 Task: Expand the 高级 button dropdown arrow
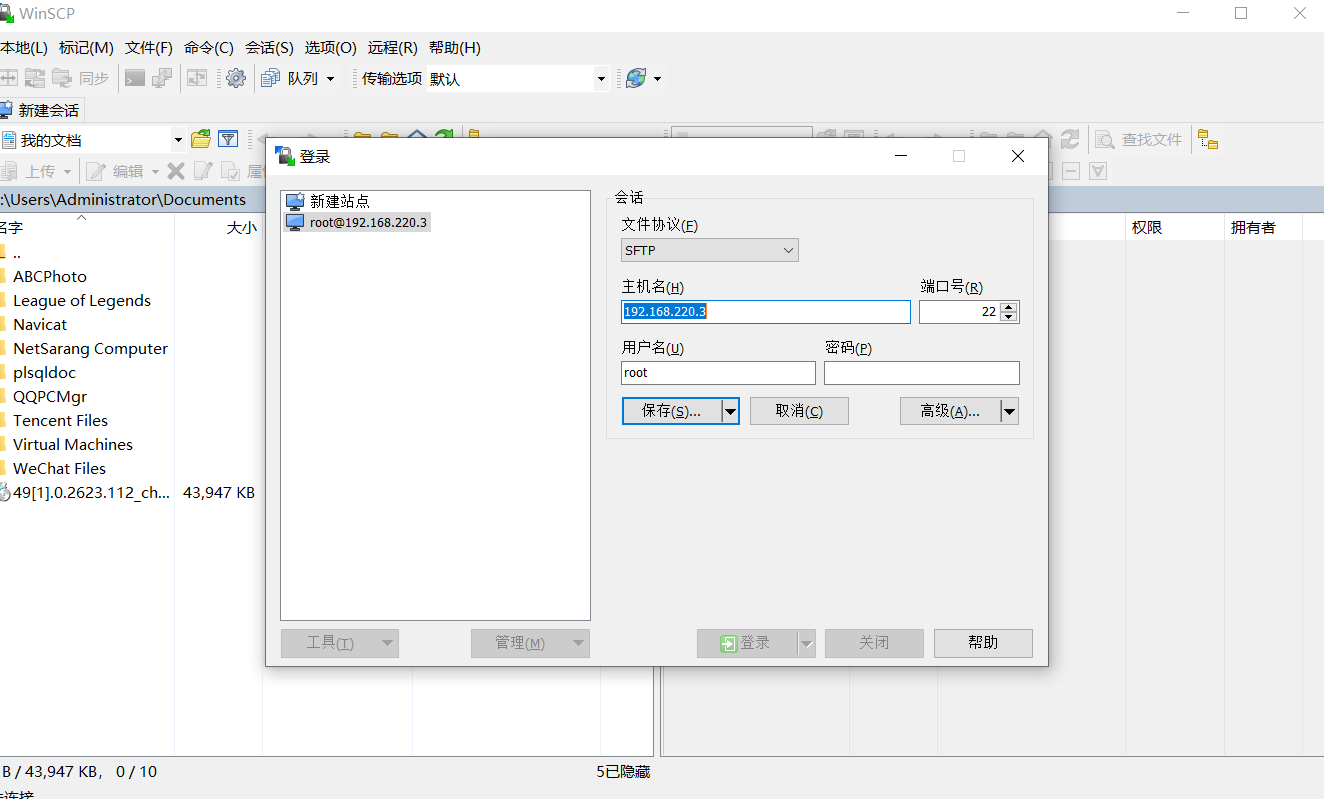tap(1009, 411)
